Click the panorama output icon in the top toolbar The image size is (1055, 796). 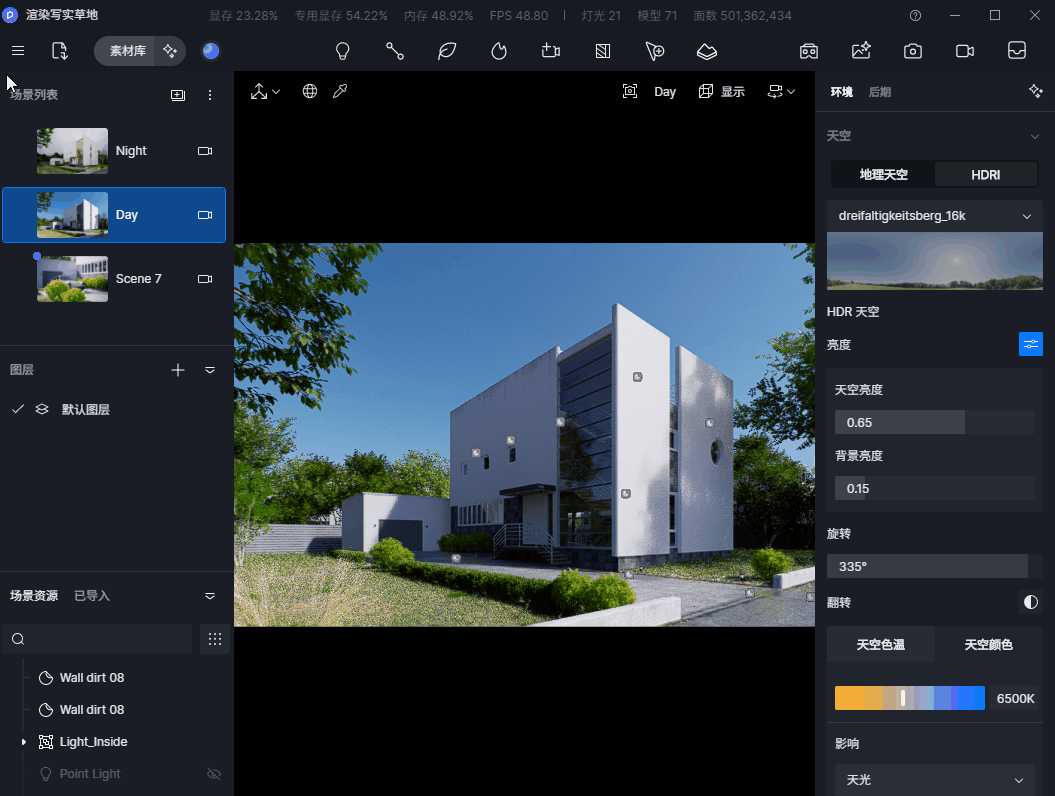(1017, 51)
